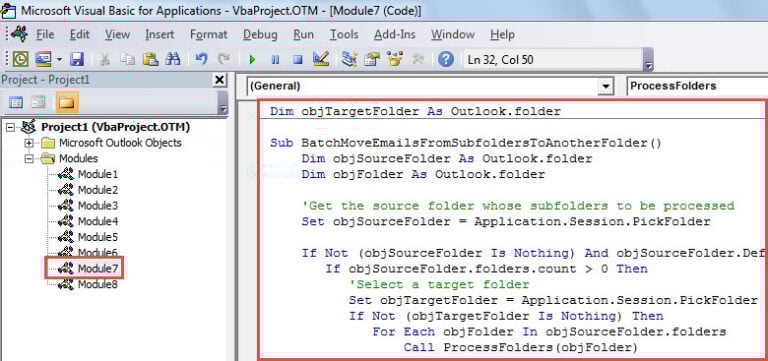
Task: Collapse the Project1 (VbaProject.OTM) node
Action: (11, 127)
